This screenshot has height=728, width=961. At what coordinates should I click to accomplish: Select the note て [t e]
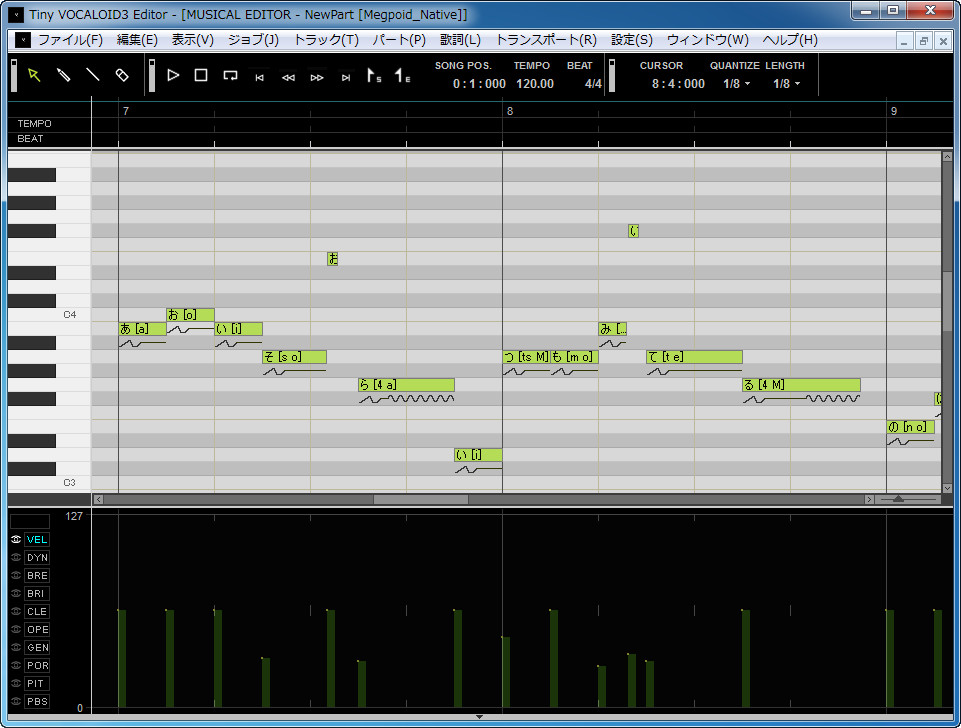(694, 357)
